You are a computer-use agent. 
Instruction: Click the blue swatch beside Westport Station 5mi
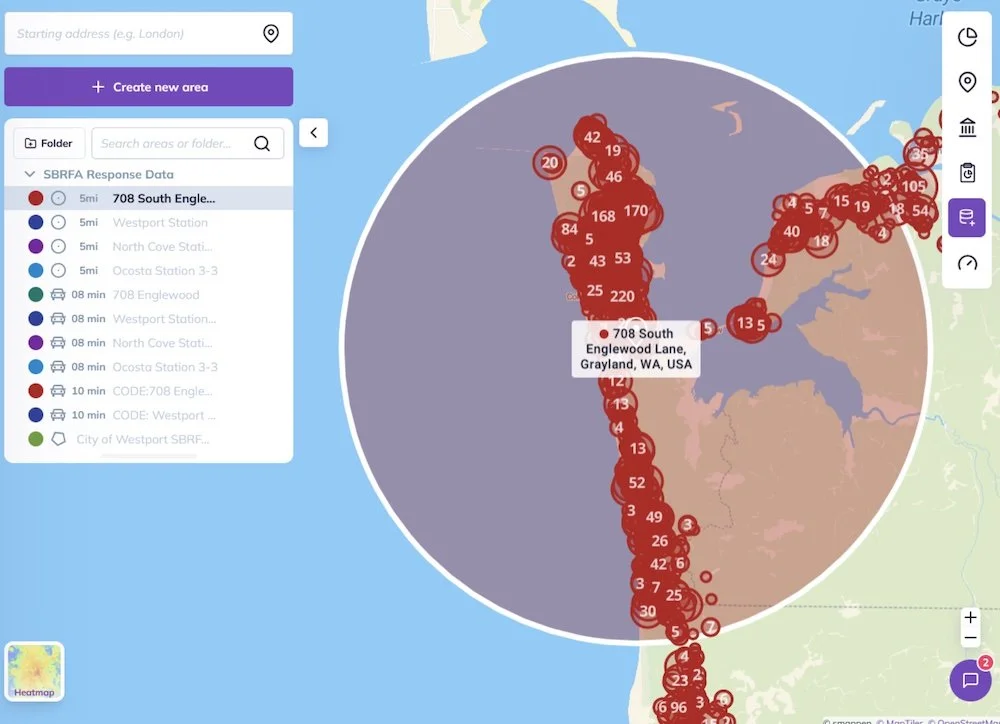pyautogui.click(x=36, y=223)
